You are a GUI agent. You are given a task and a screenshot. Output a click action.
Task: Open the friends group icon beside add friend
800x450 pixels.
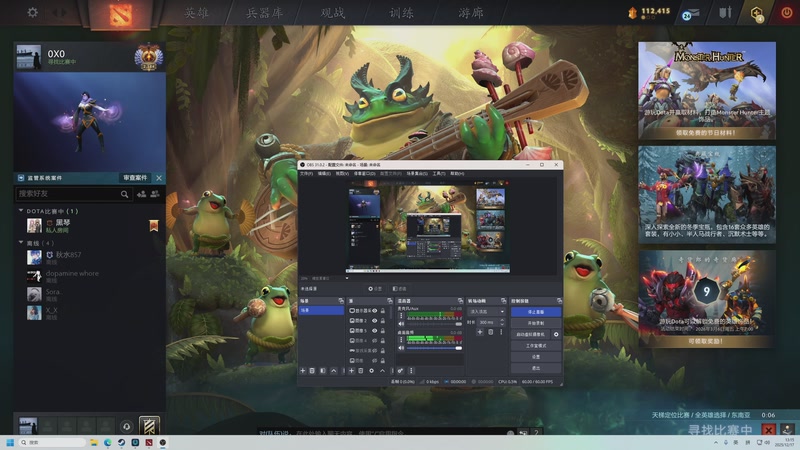(155, 194)
